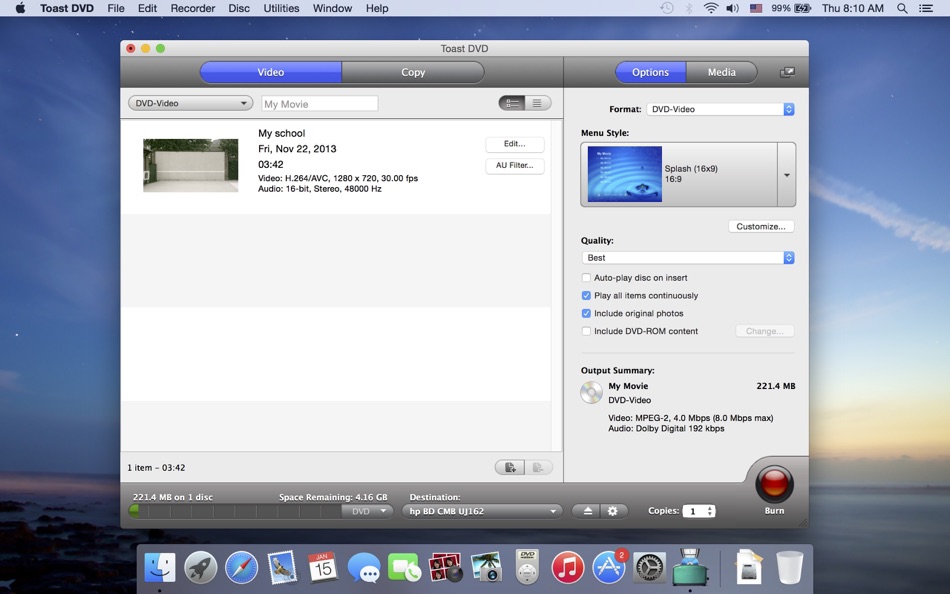Open the Utilities menu
The width and height of the screenshot is (950, 594).
pos(281,8)
